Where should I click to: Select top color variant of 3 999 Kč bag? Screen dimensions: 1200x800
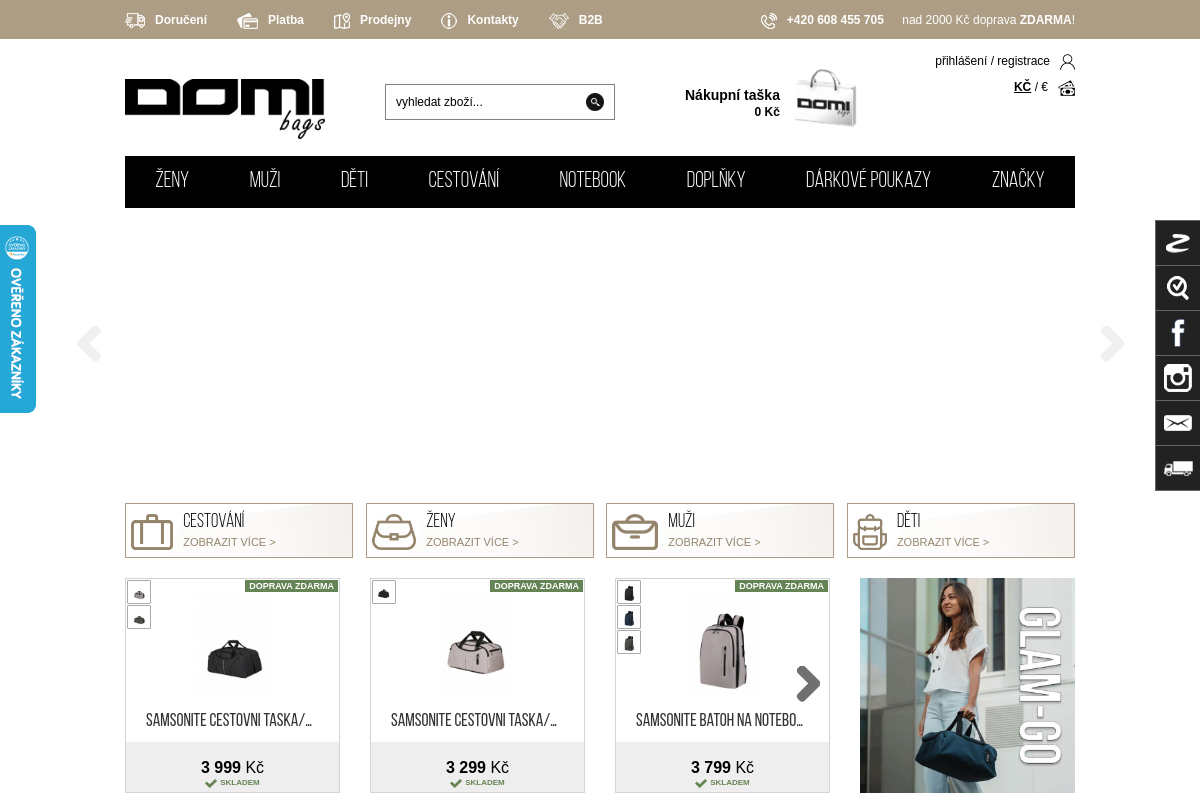point(139,593)
